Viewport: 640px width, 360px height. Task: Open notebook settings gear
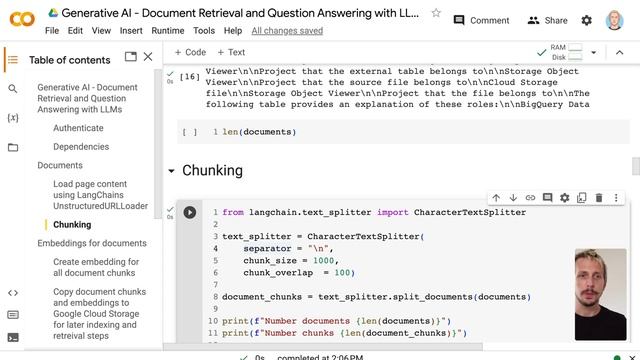tap(587, 20)
